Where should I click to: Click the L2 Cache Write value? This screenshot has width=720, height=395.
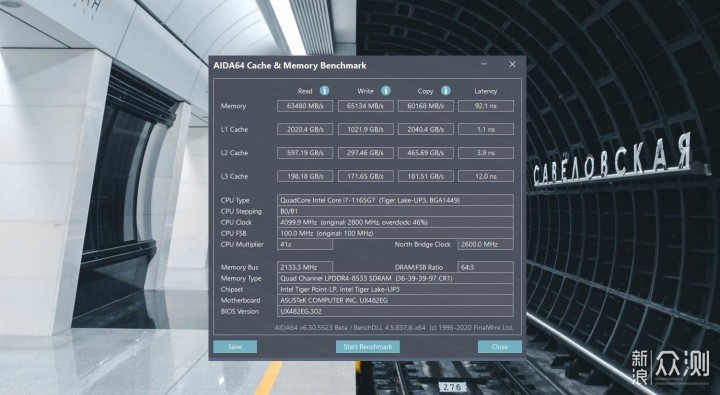pyautogui.click(x=366, y=153)
